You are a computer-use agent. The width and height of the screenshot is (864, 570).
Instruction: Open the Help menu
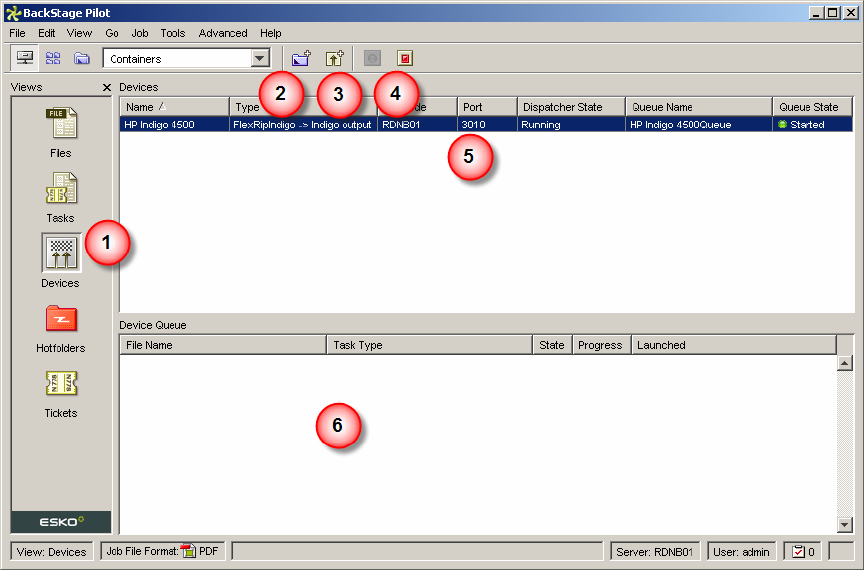(271, 33)
